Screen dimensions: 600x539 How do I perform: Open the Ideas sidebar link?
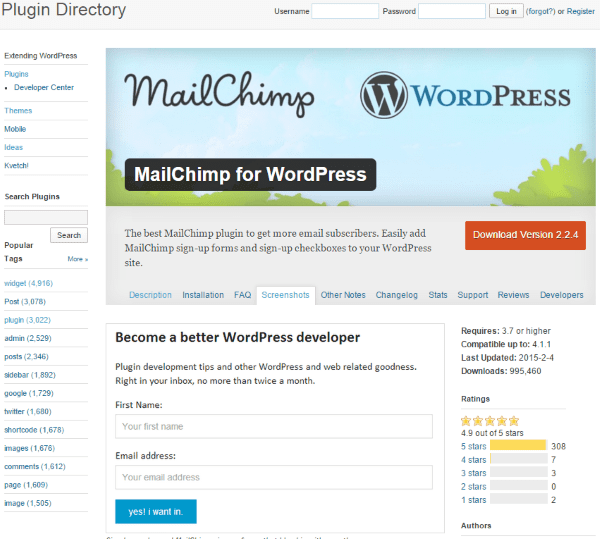point(13,147)
